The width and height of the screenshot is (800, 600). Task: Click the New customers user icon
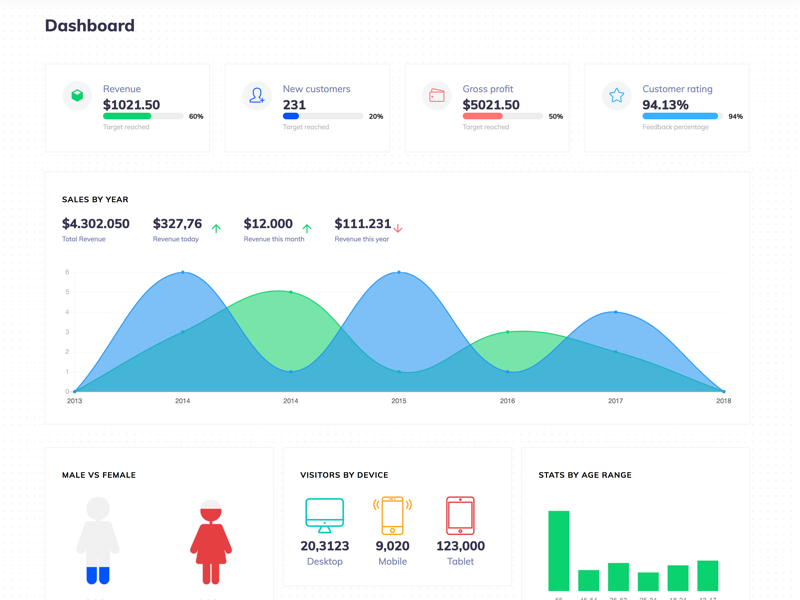pyautogui.click(x=257, y=95)
